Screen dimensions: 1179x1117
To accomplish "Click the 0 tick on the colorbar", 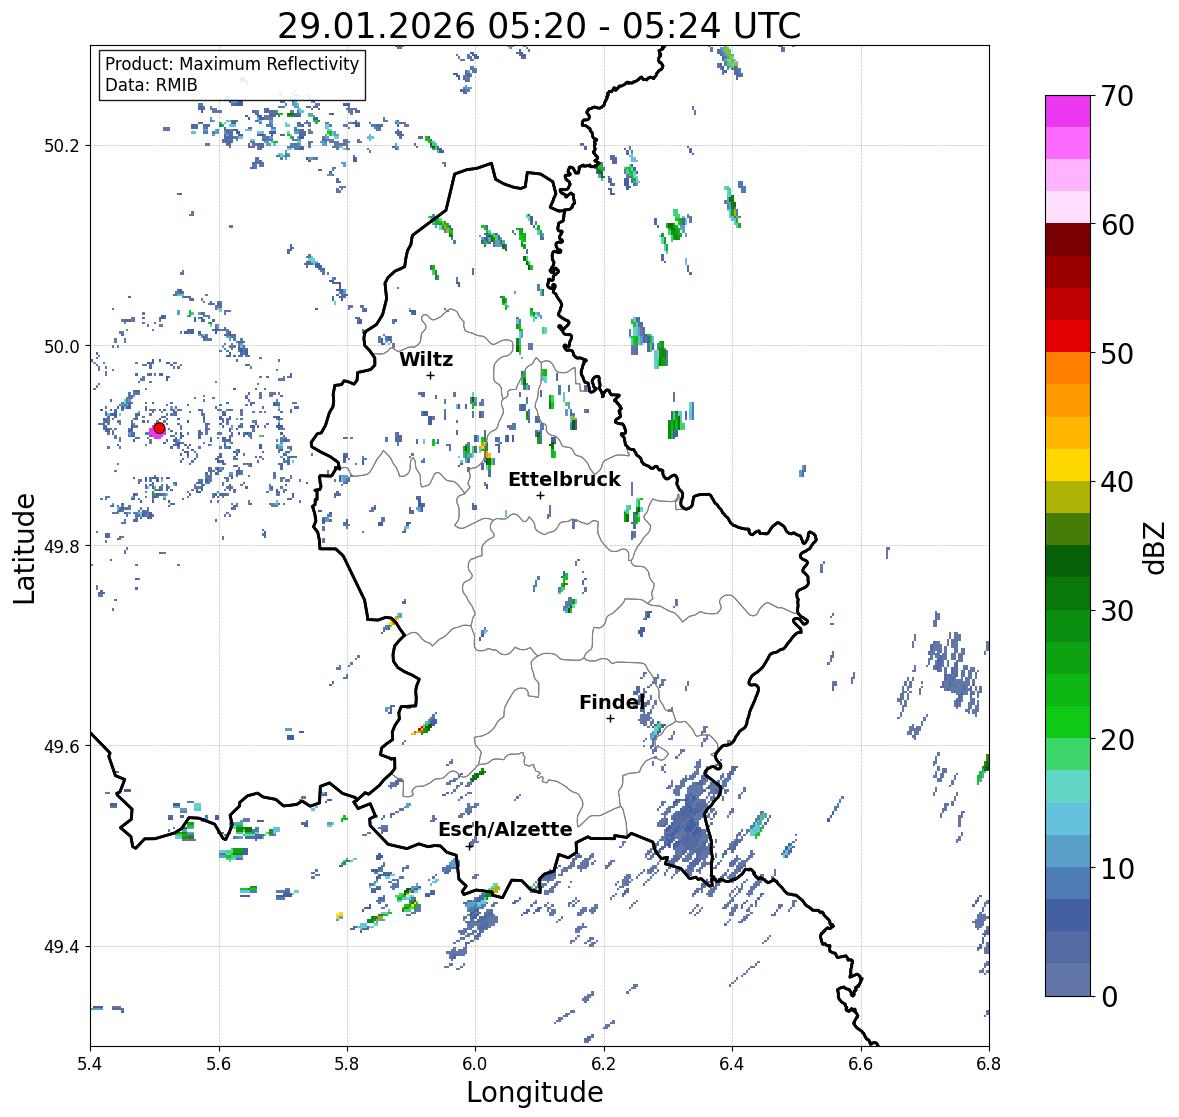I will (1109, 997).
